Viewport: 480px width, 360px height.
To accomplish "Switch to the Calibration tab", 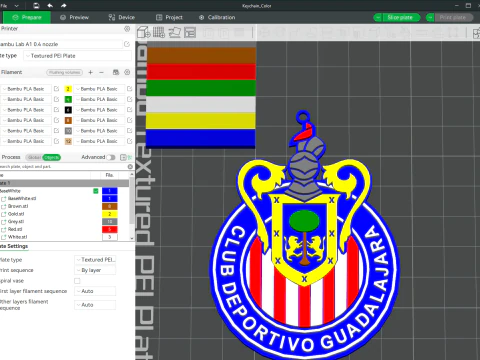I will [x=217, y=17].
